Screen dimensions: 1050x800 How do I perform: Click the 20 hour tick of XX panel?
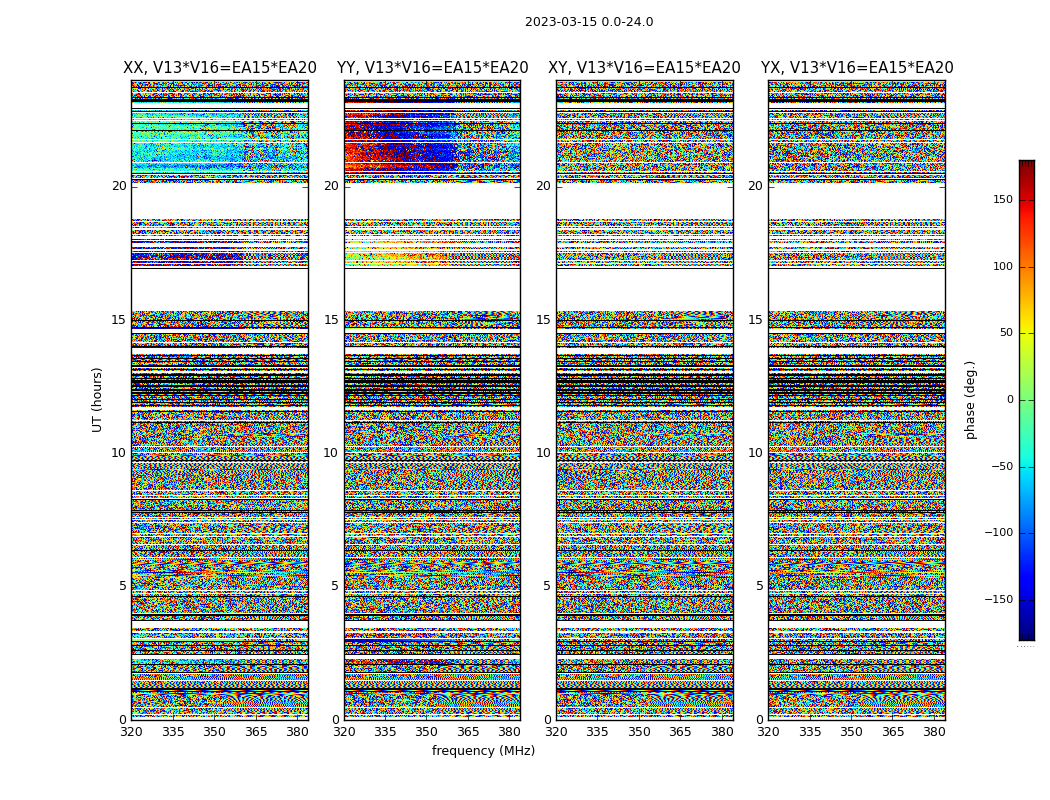[x=119, y=186]
